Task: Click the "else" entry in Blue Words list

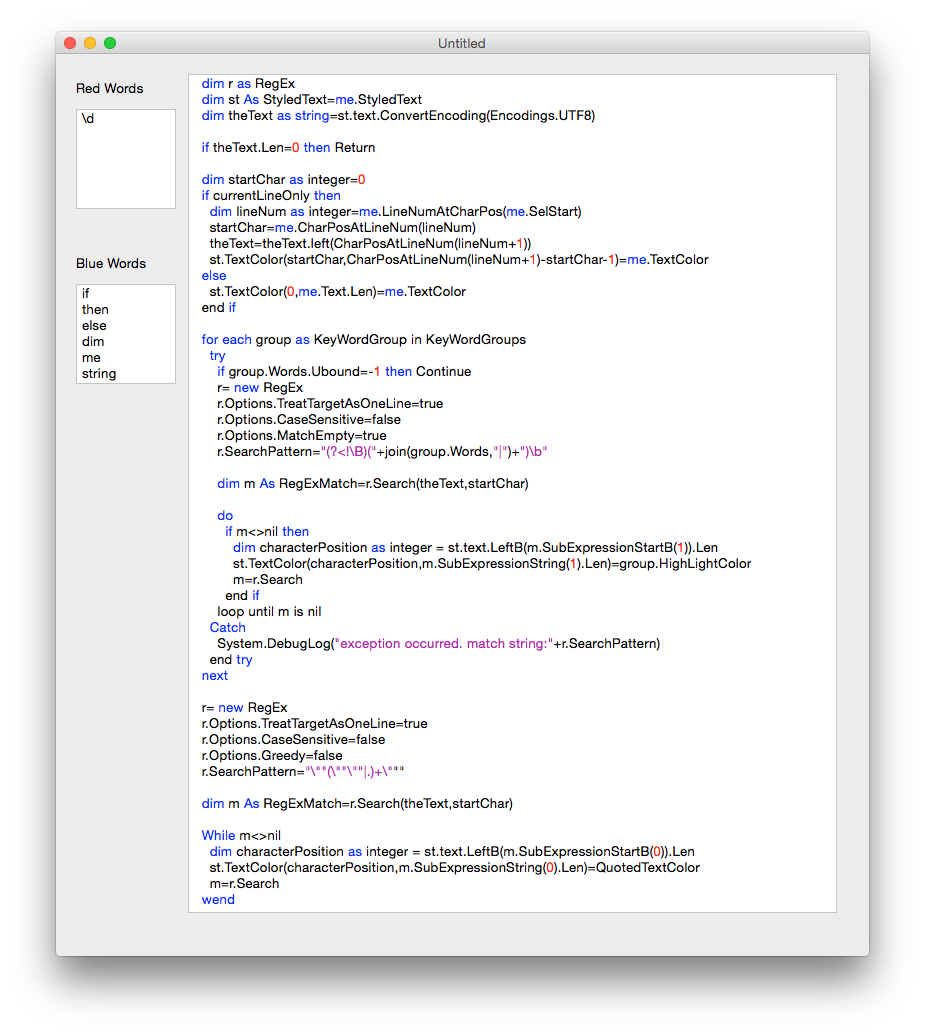Action: point(94,325)
